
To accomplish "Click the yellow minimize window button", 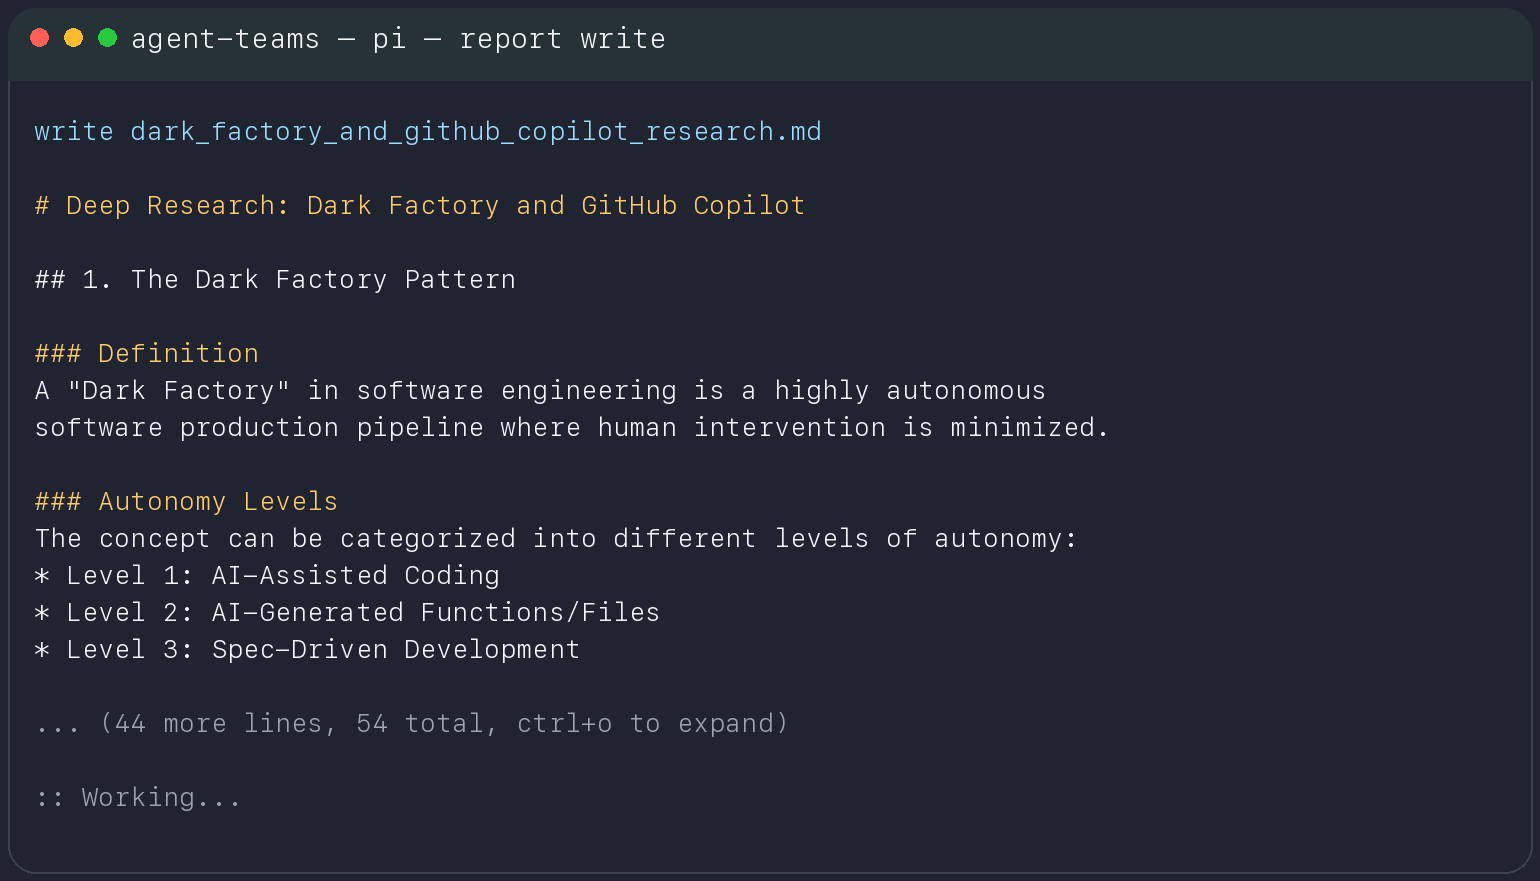I will pyautogui.click(x=73, y=37).
